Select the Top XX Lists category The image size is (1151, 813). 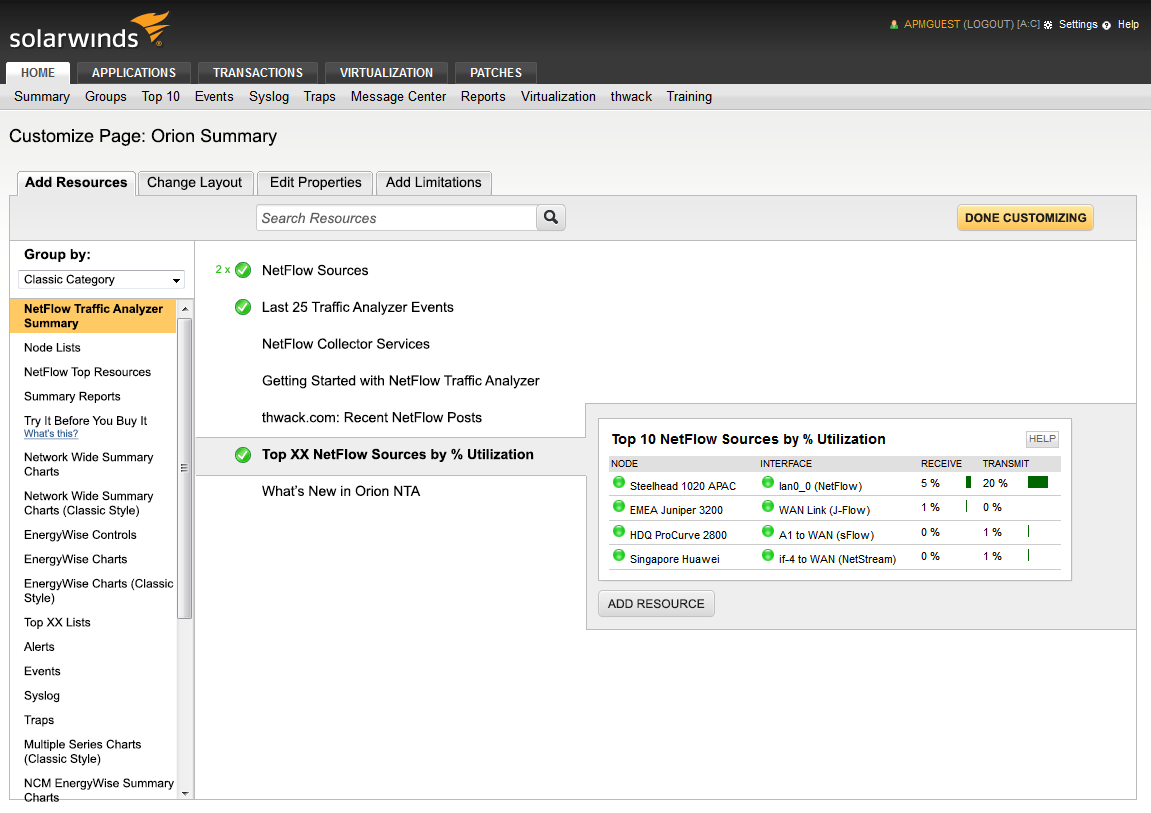pos(57,622)
